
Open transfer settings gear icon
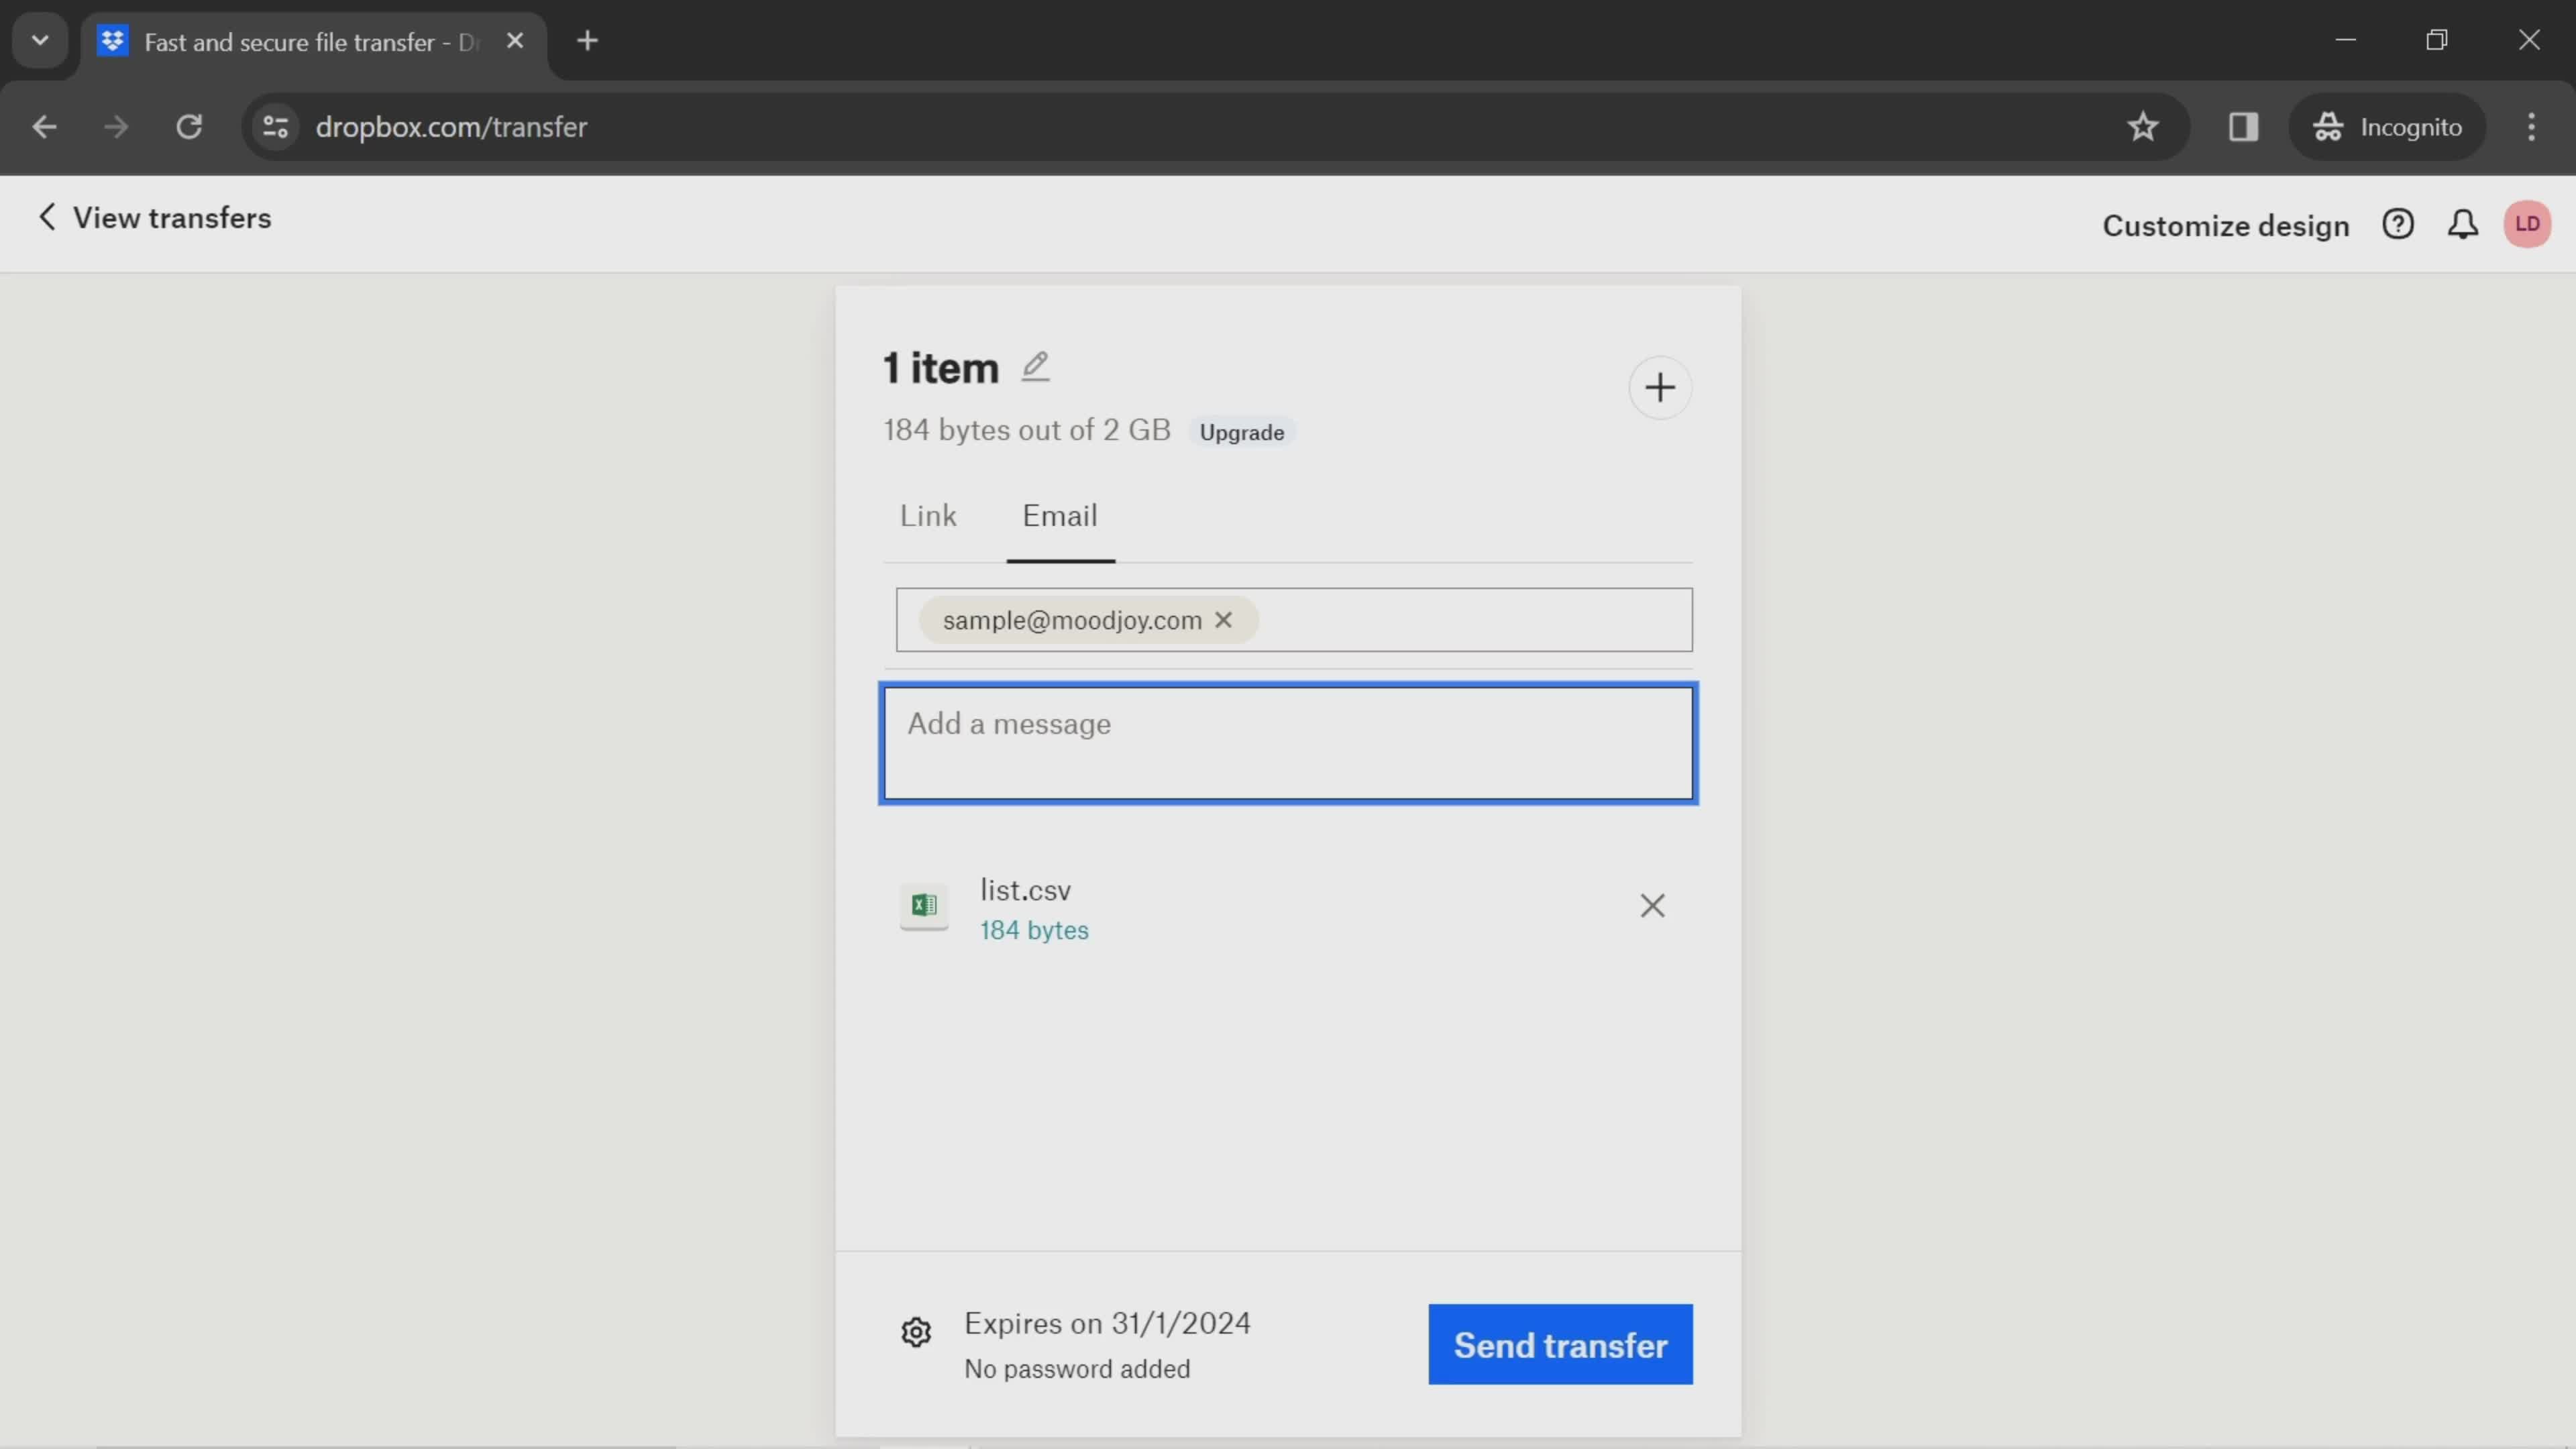916,1332
